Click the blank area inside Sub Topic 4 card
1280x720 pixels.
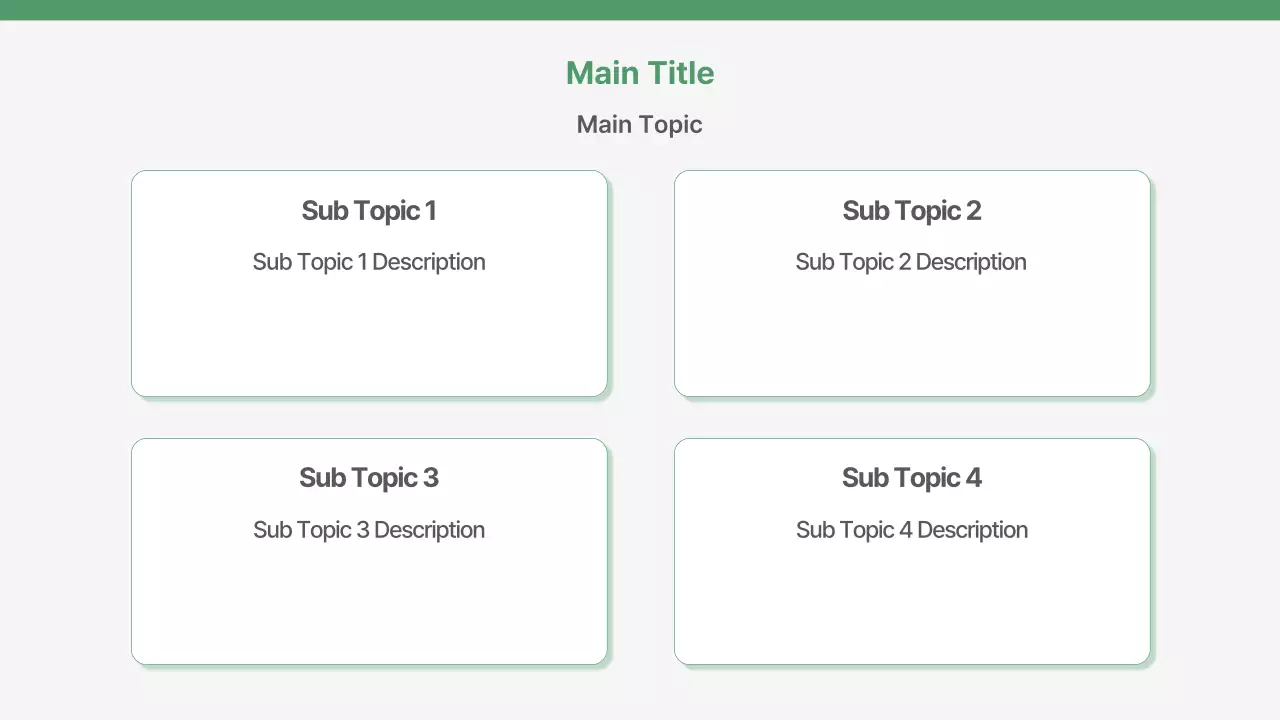point(912,603)
